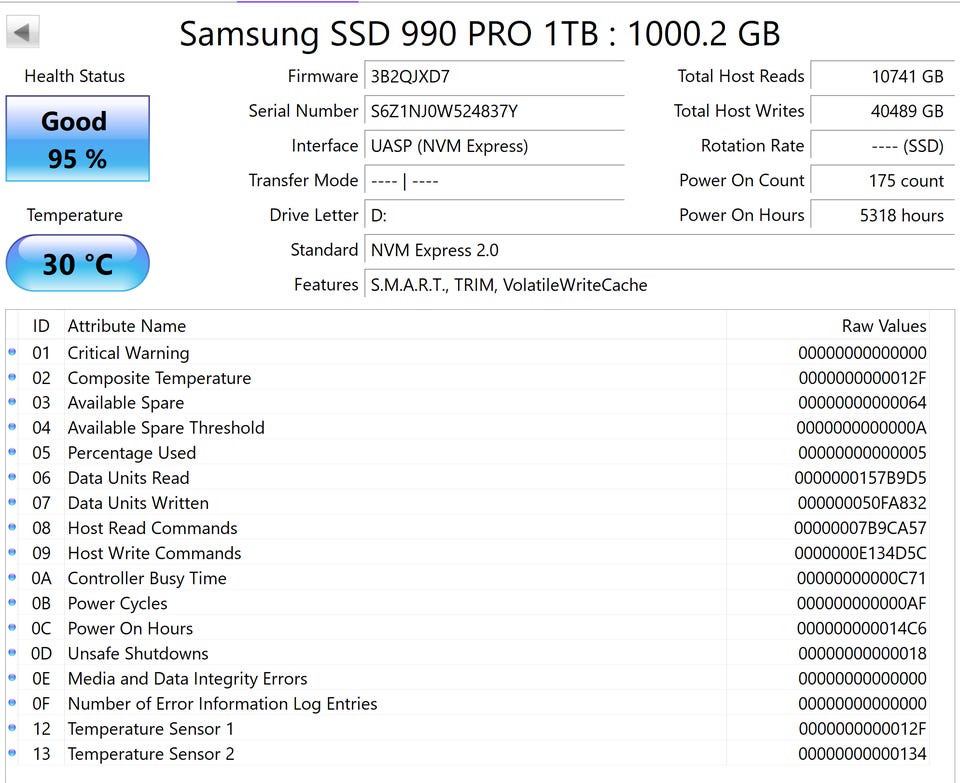Image resolution: width=960 pixels, height=783 pixels.
Task: Select the Host Write Commands attribute name
Action: tap(154, 553)
